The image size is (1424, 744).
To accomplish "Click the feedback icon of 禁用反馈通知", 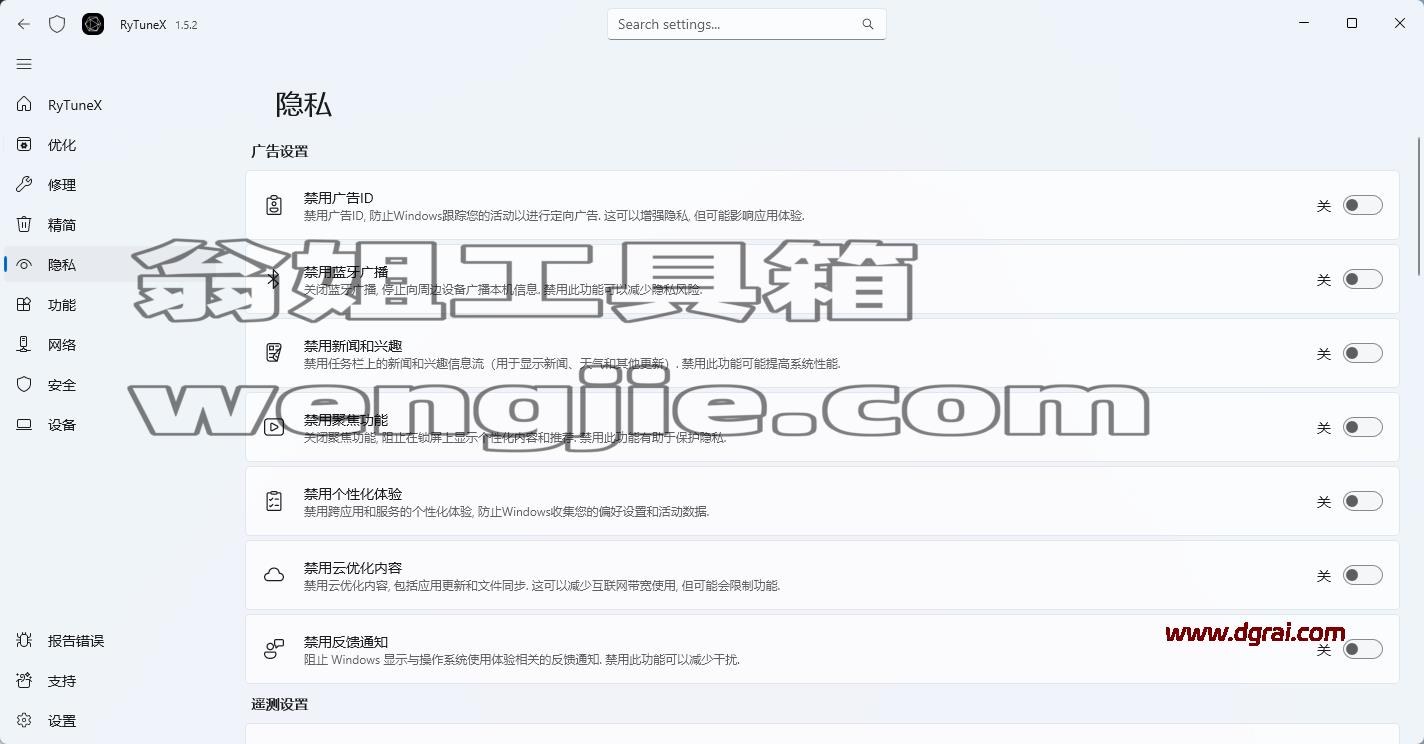I will [x=274, y=649].
